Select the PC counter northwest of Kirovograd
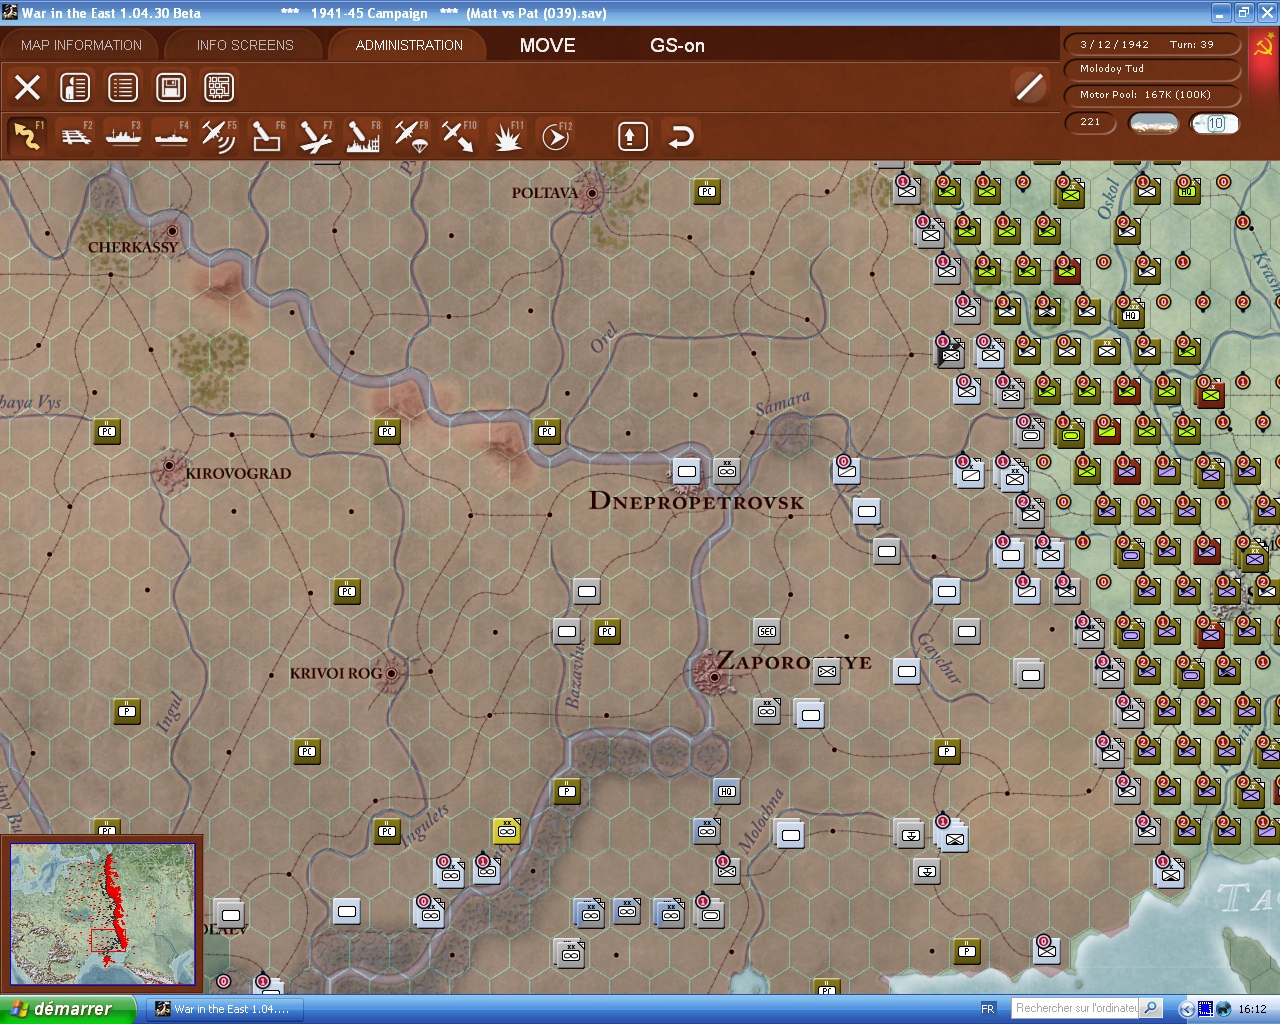This screenshot has height=1024, width=1280. (x=107, y=431)
